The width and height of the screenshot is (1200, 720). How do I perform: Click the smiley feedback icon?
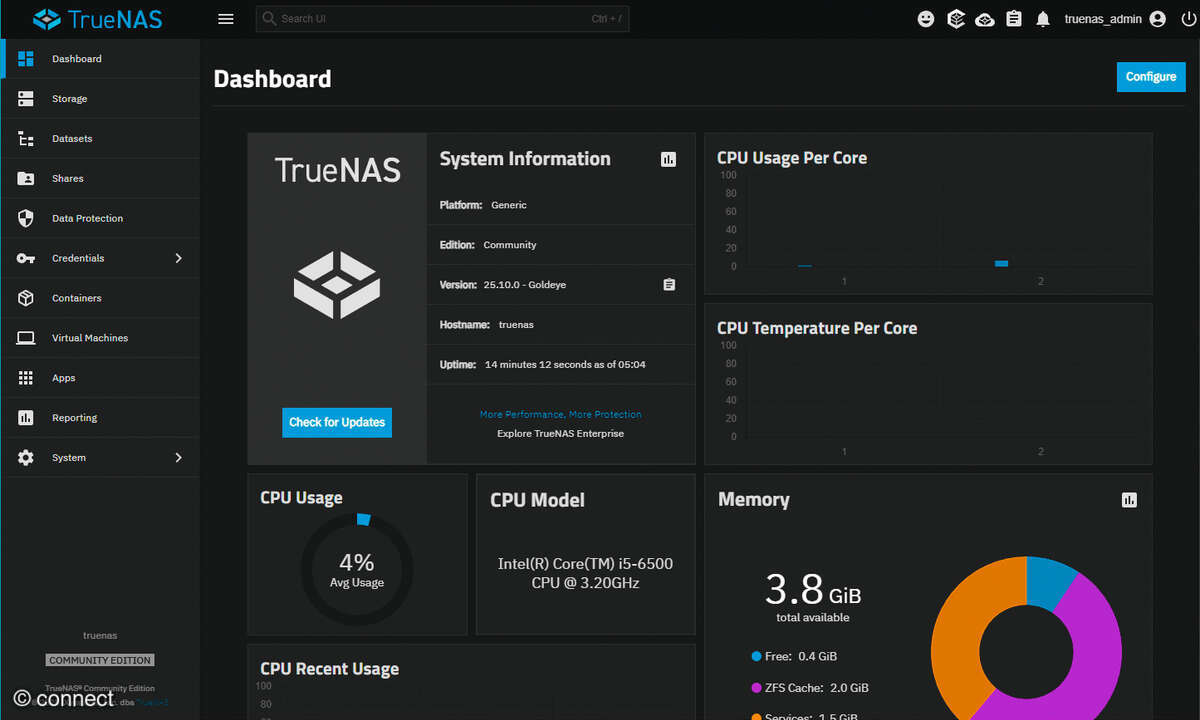[925, 18]
